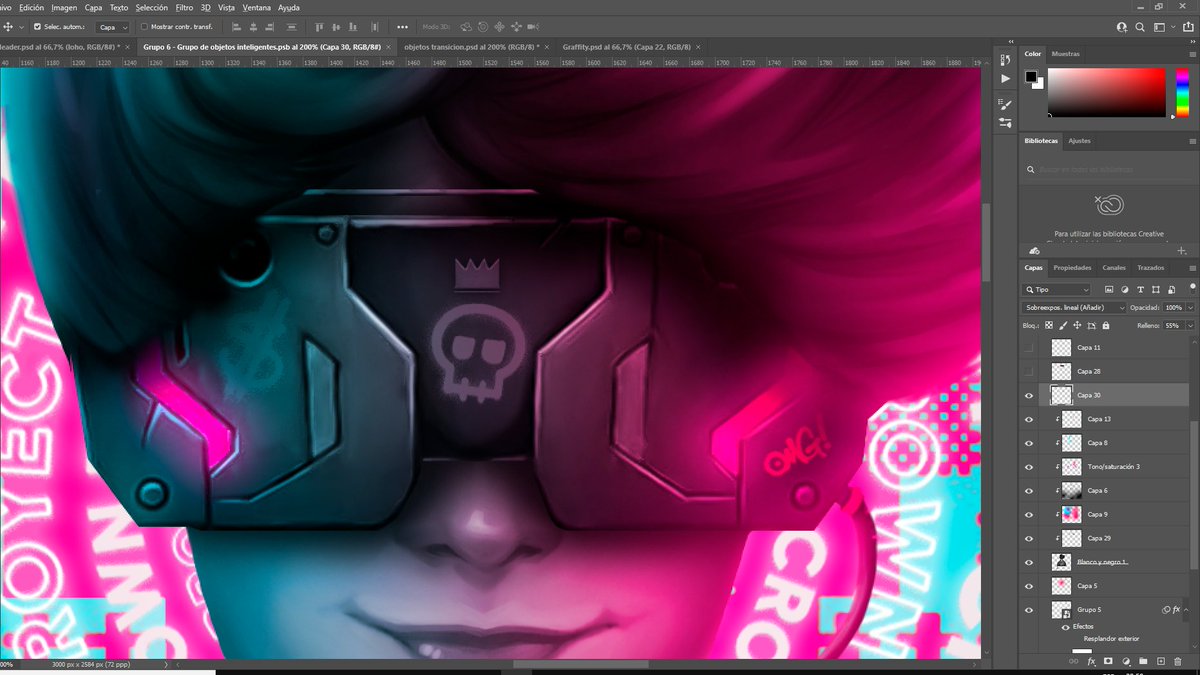Hide Tono/saturación 3 layer eye

coord(1029,467)
